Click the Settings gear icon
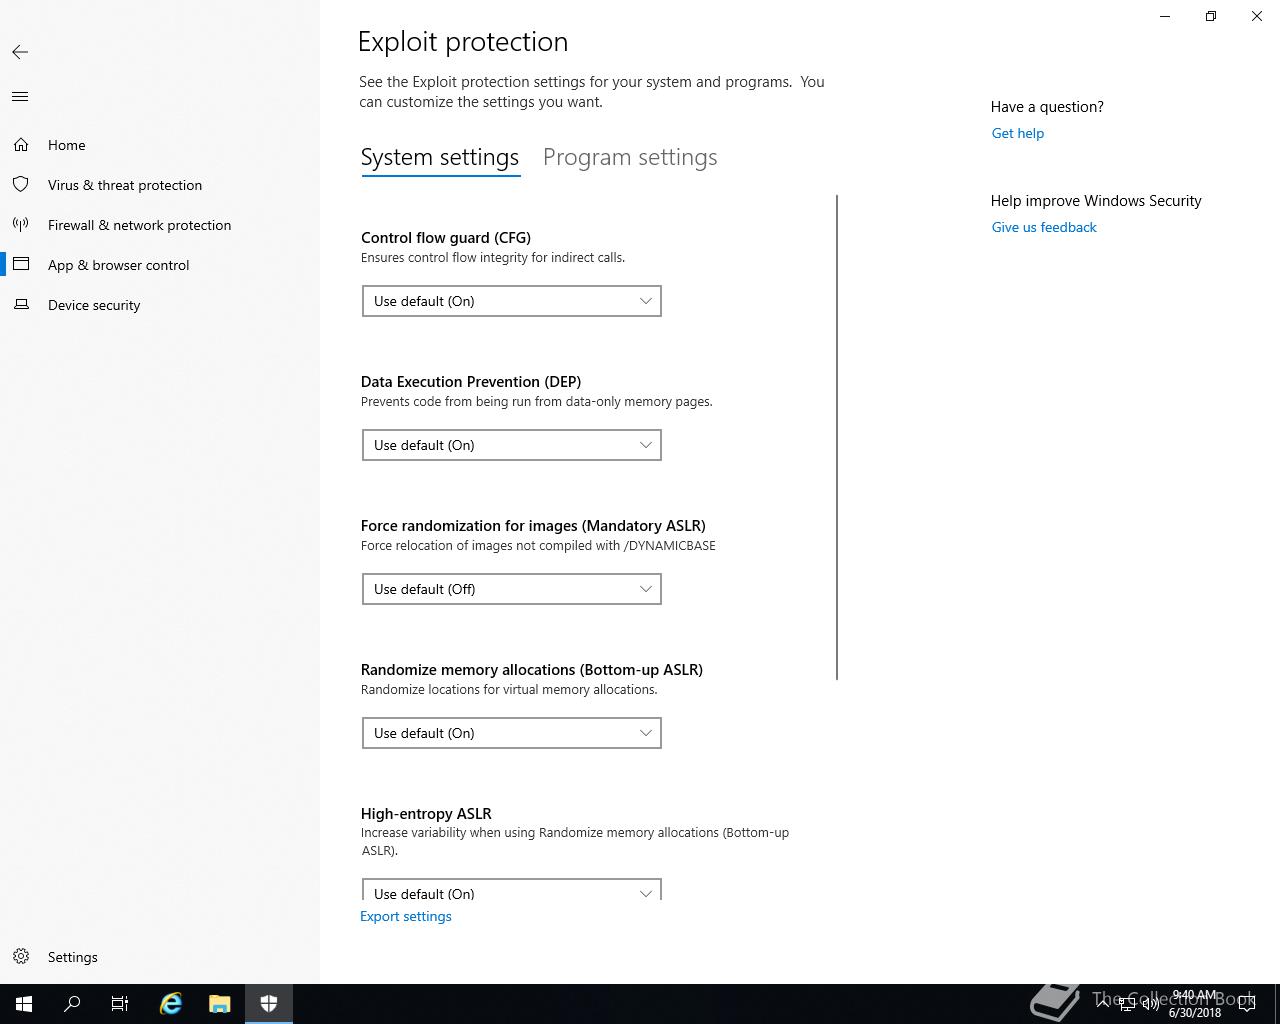Image resolution: width=1280 pixels, height=1024 pixels. click(x=21, y=957)
